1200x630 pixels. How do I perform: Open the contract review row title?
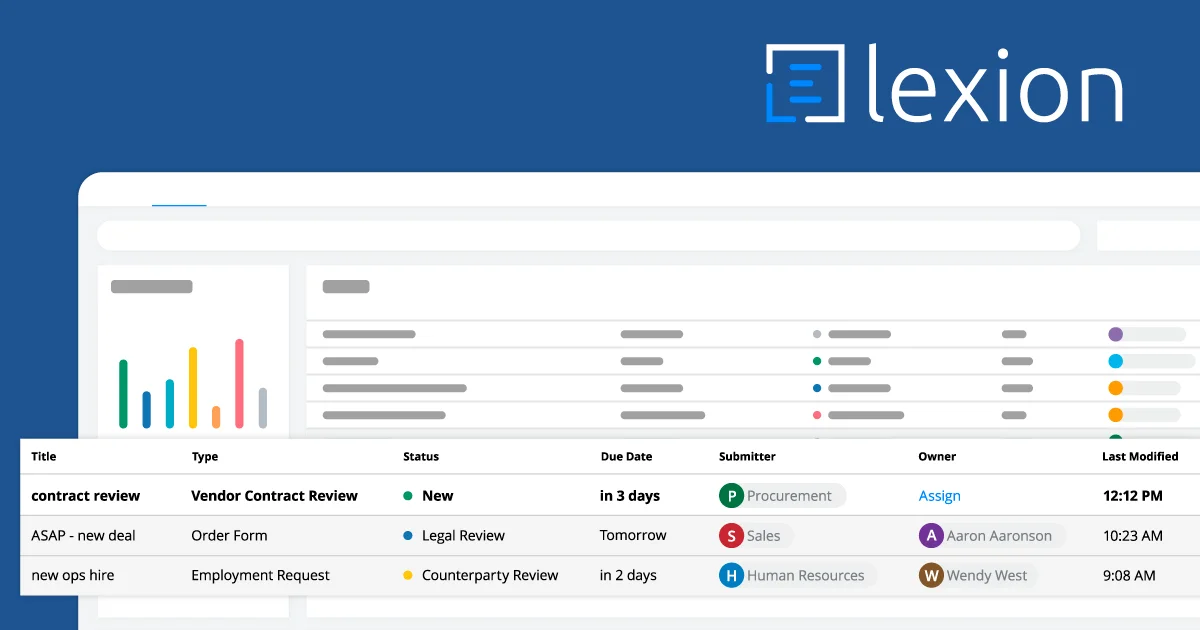[x=86, y=496]
